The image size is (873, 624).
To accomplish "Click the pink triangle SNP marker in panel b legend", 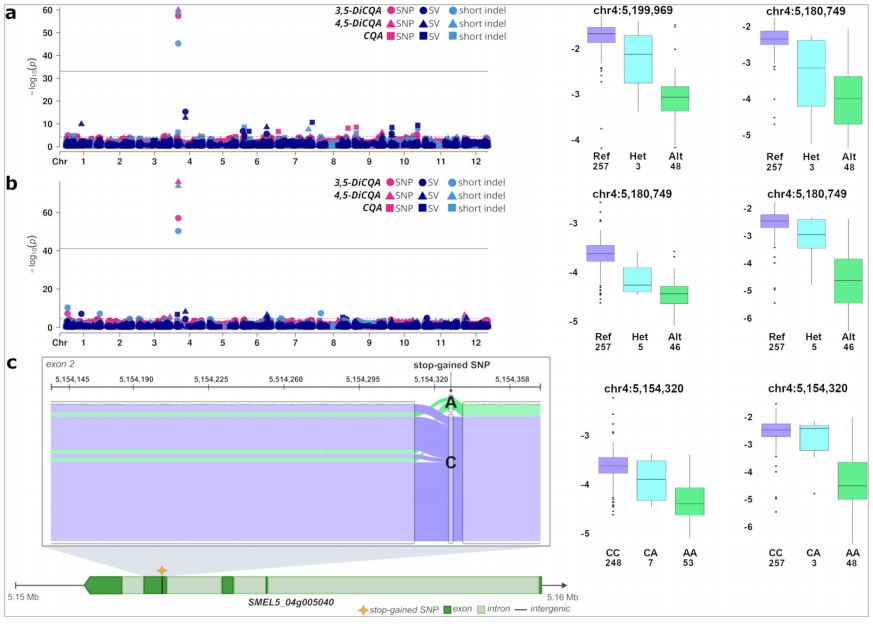I will 388,195.
